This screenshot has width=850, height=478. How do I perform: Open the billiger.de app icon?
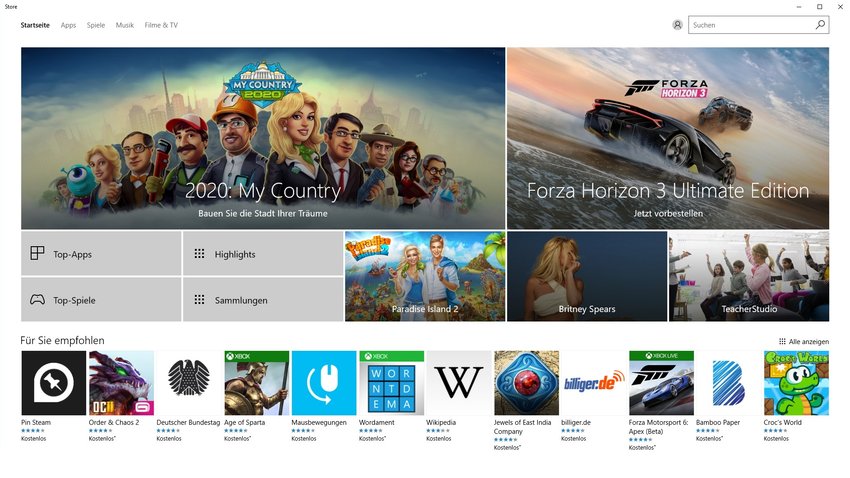594,383
